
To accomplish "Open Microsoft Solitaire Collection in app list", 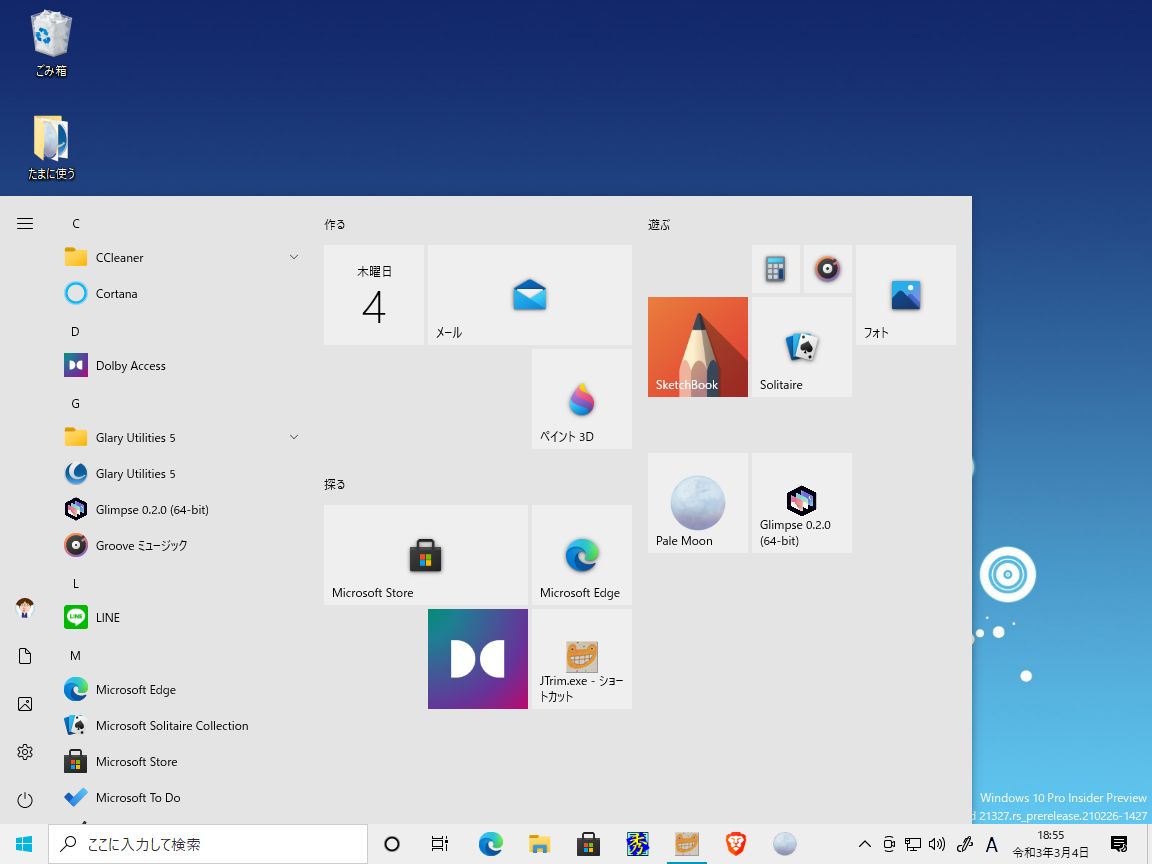I will click(182, 725).
